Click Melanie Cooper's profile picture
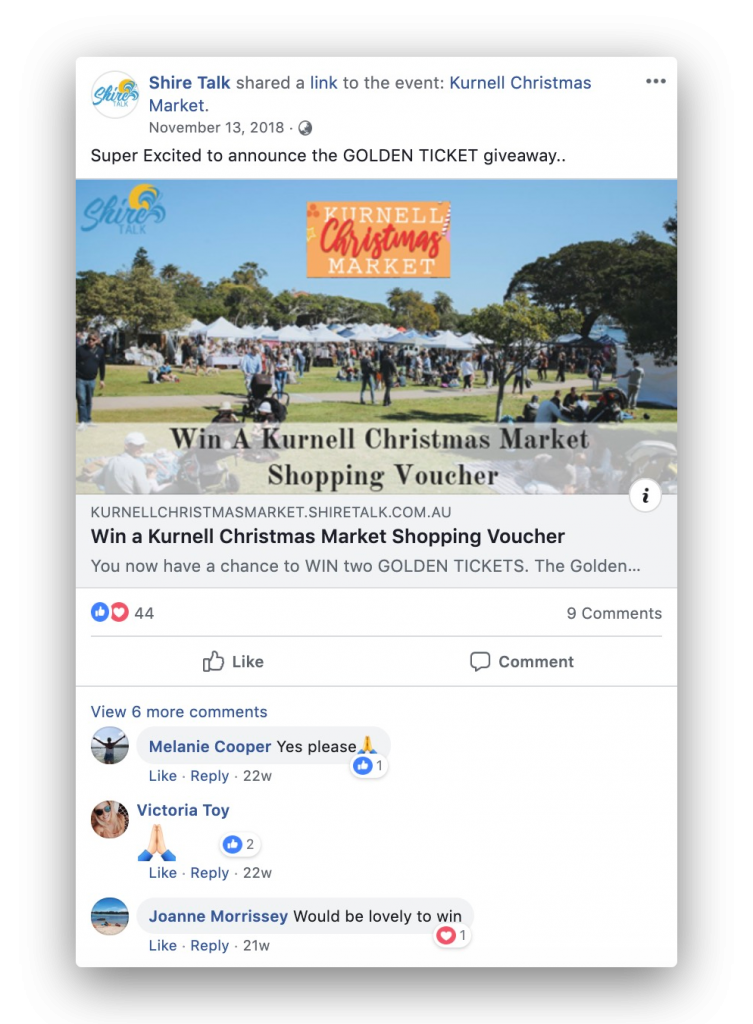 click(110, 745)
